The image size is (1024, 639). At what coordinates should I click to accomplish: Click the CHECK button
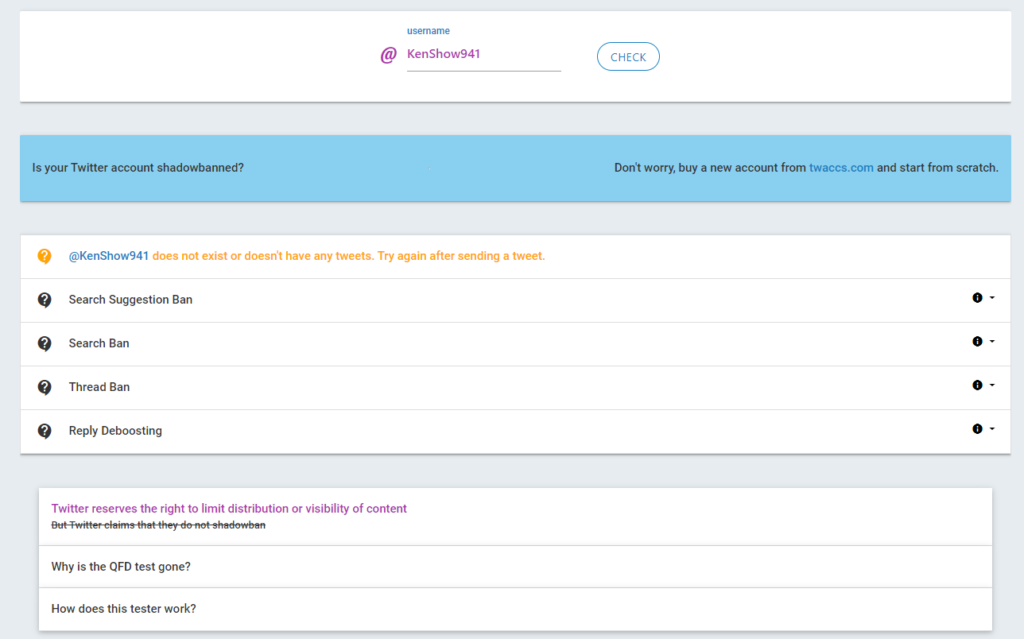coord(628,57)
